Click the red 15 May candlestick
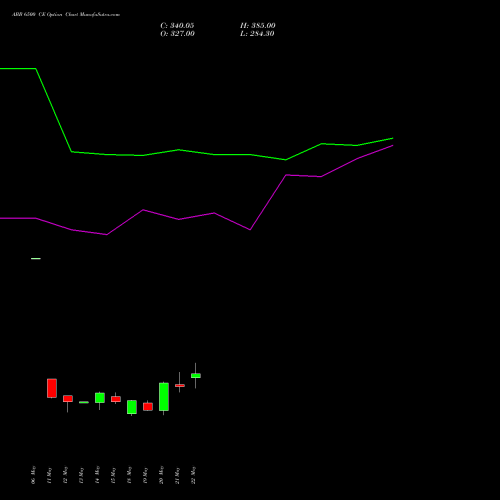500x500 pixels. (116, 399)
